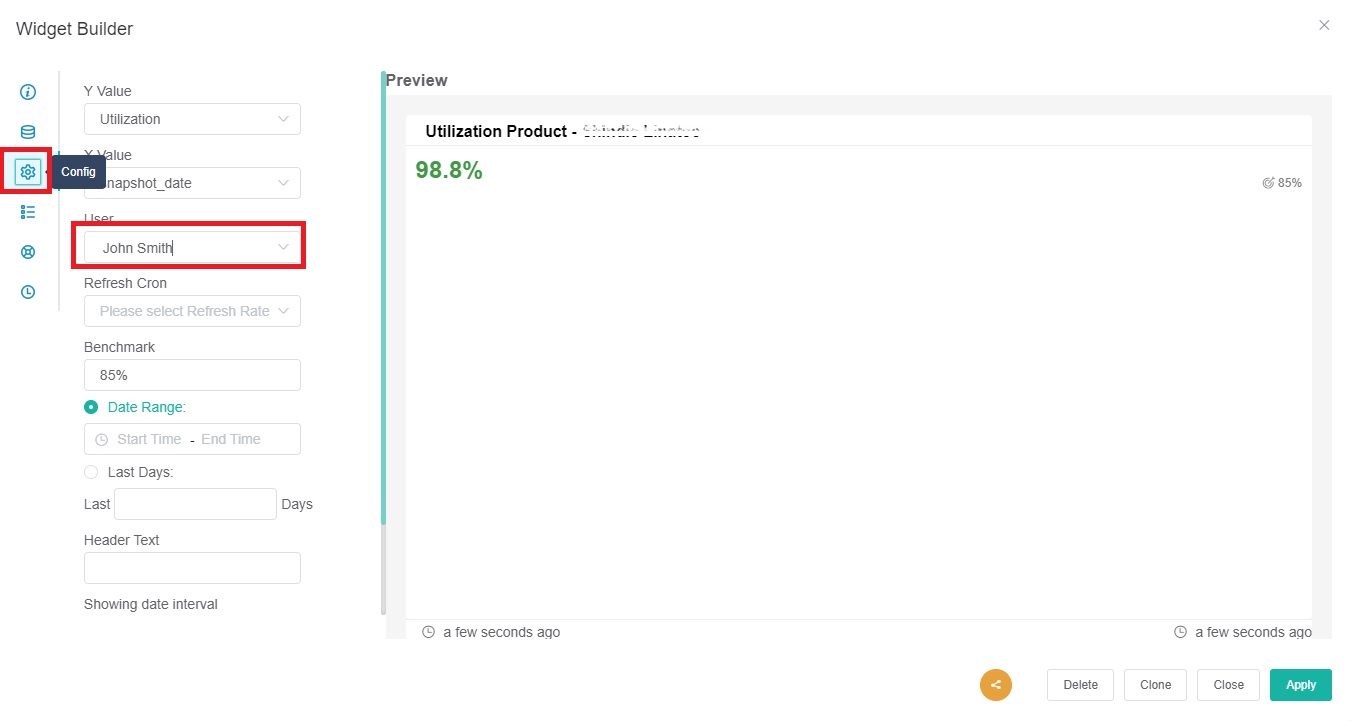Open the Y Value Utilization dropdown
This screenshot has width=1351, height=721.
click(192, 119)
